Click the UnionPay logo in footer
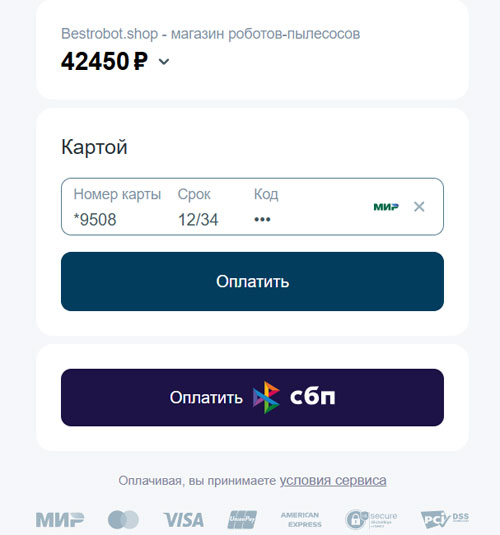This screenshot has height=535, width=500. click(242, 520)
